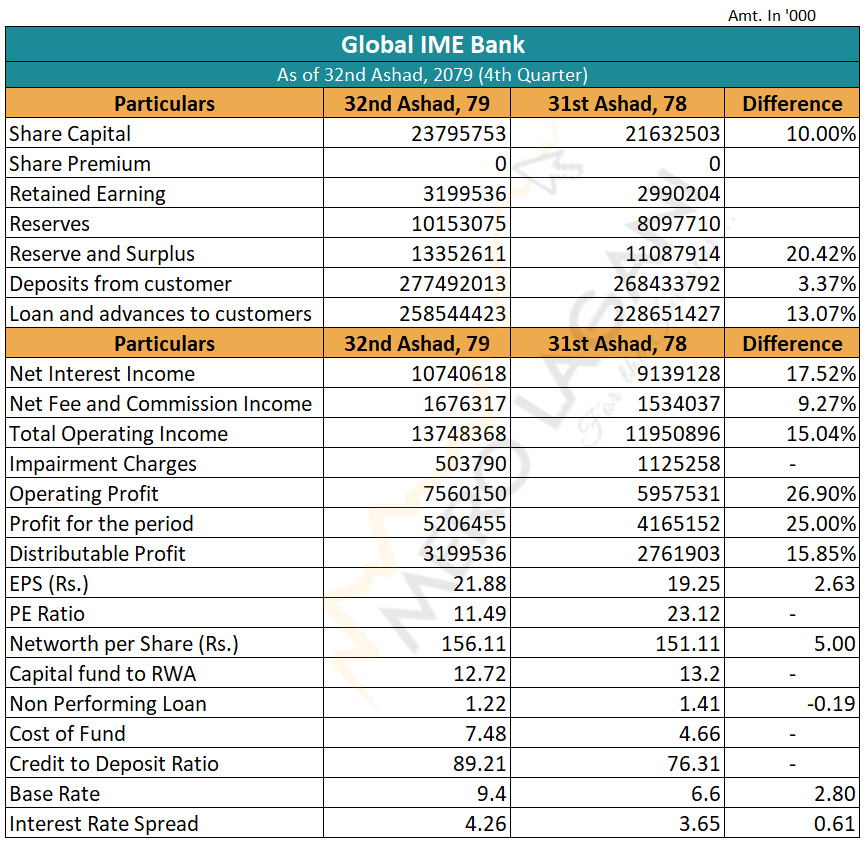This screenshot has height=845, width=868.
Task: Click value 10740618
Action: point(458,374)
